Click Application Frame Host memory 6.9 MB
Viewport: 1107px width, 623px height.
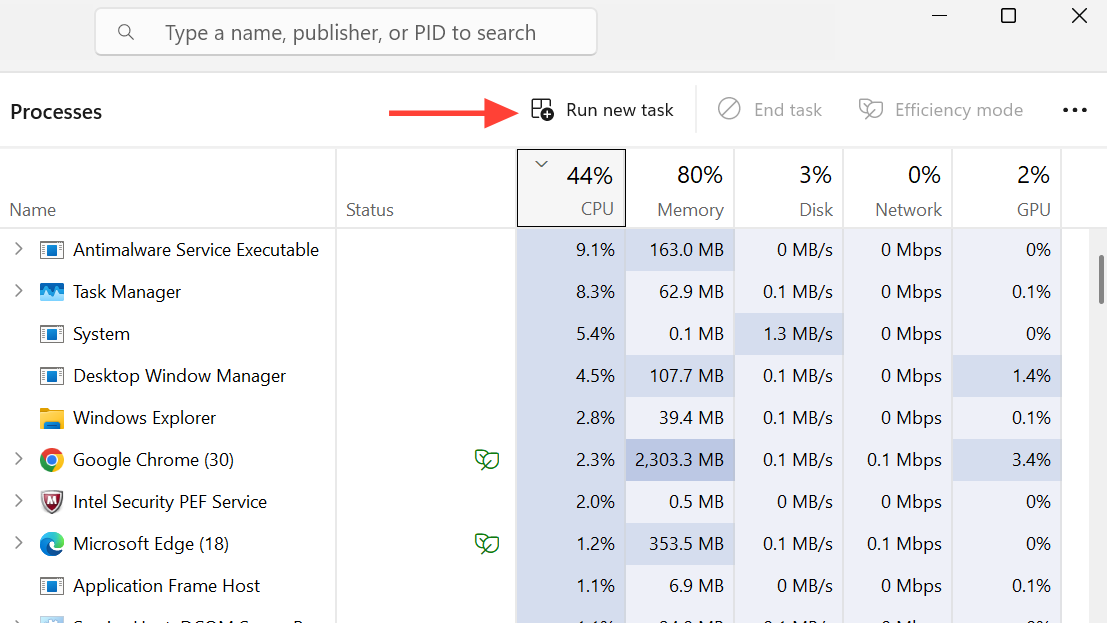pyautogui.click(x=696, y=586)
